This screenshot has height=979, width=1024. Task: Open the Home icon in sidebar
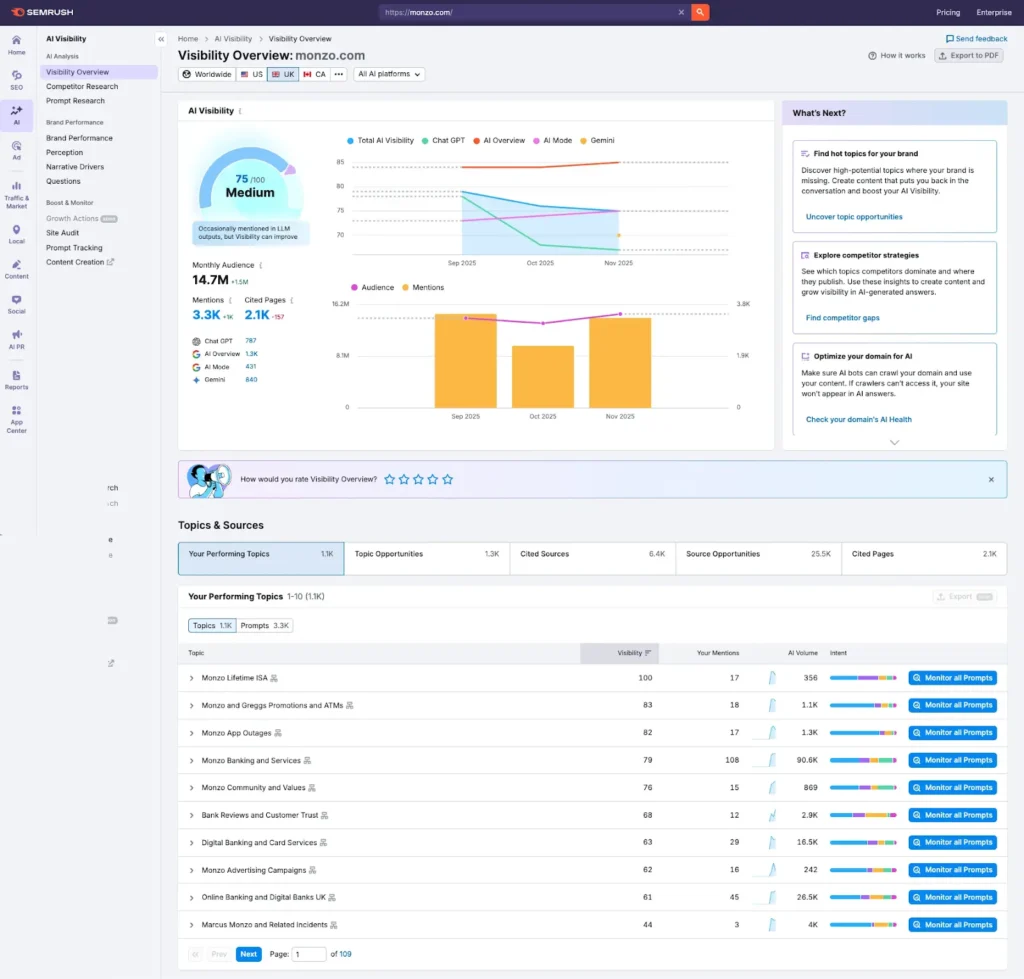(x=16, y=44)
